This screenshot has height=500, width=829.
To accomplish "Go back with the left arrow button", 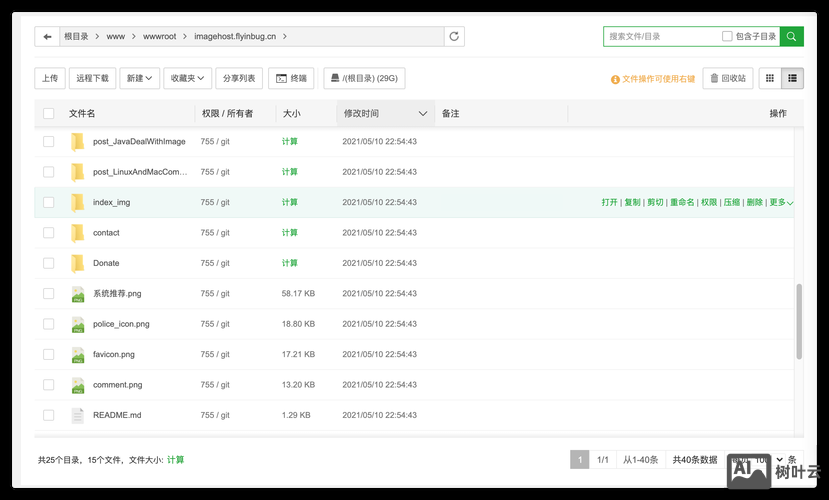I will tap(47, 36).
